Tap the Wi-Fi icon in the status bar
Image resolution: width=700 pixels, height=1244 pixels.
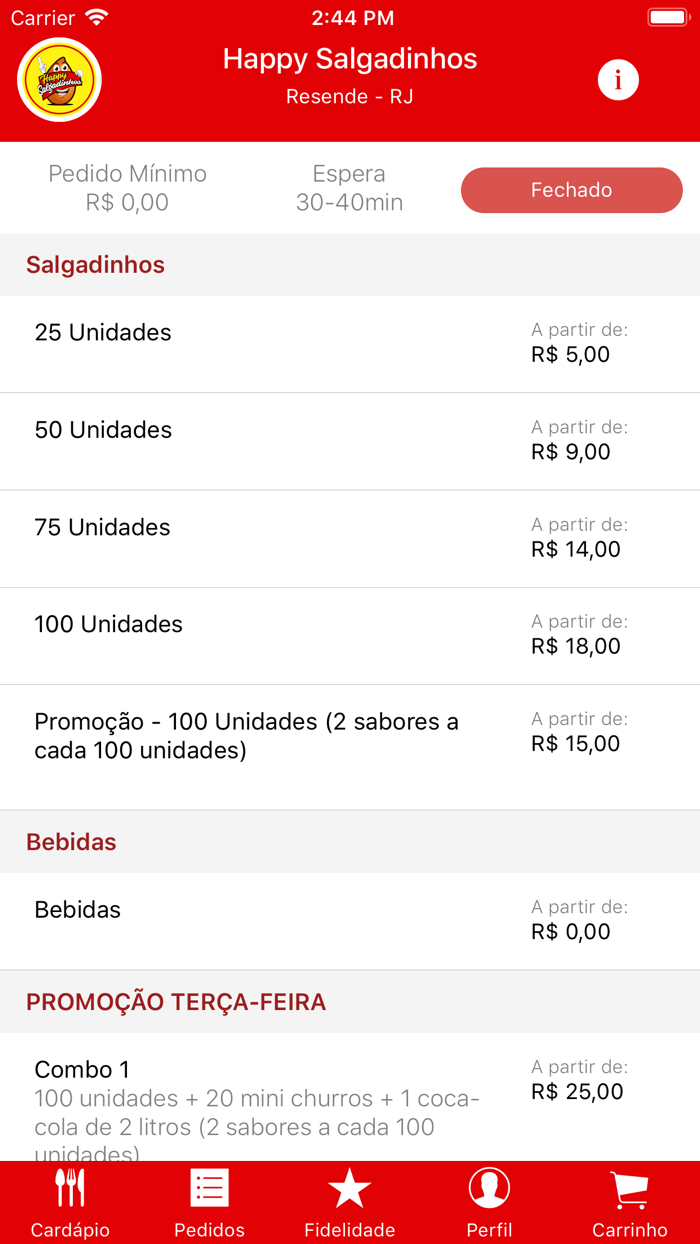coord(95,16)
